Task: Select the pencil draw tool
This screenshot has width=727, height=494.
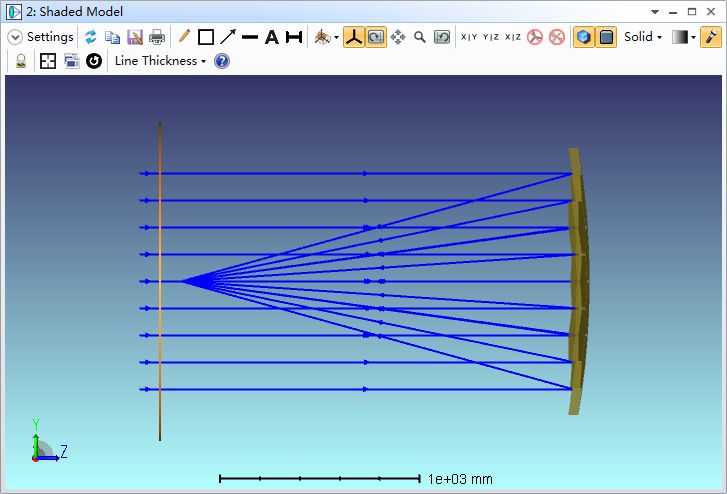Action: tap(183, 37)
